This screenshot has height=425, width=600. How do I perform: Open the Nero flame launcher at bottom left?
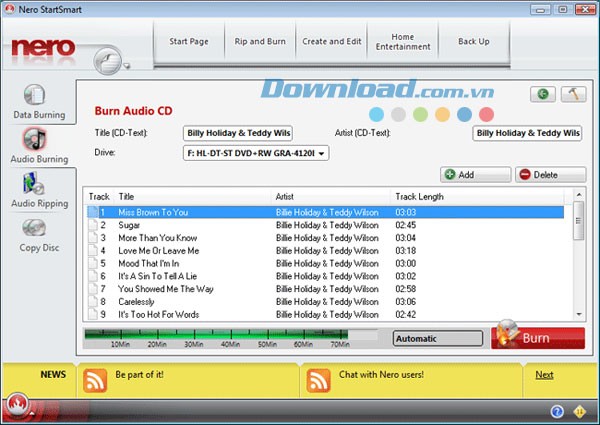pos(18,406)
